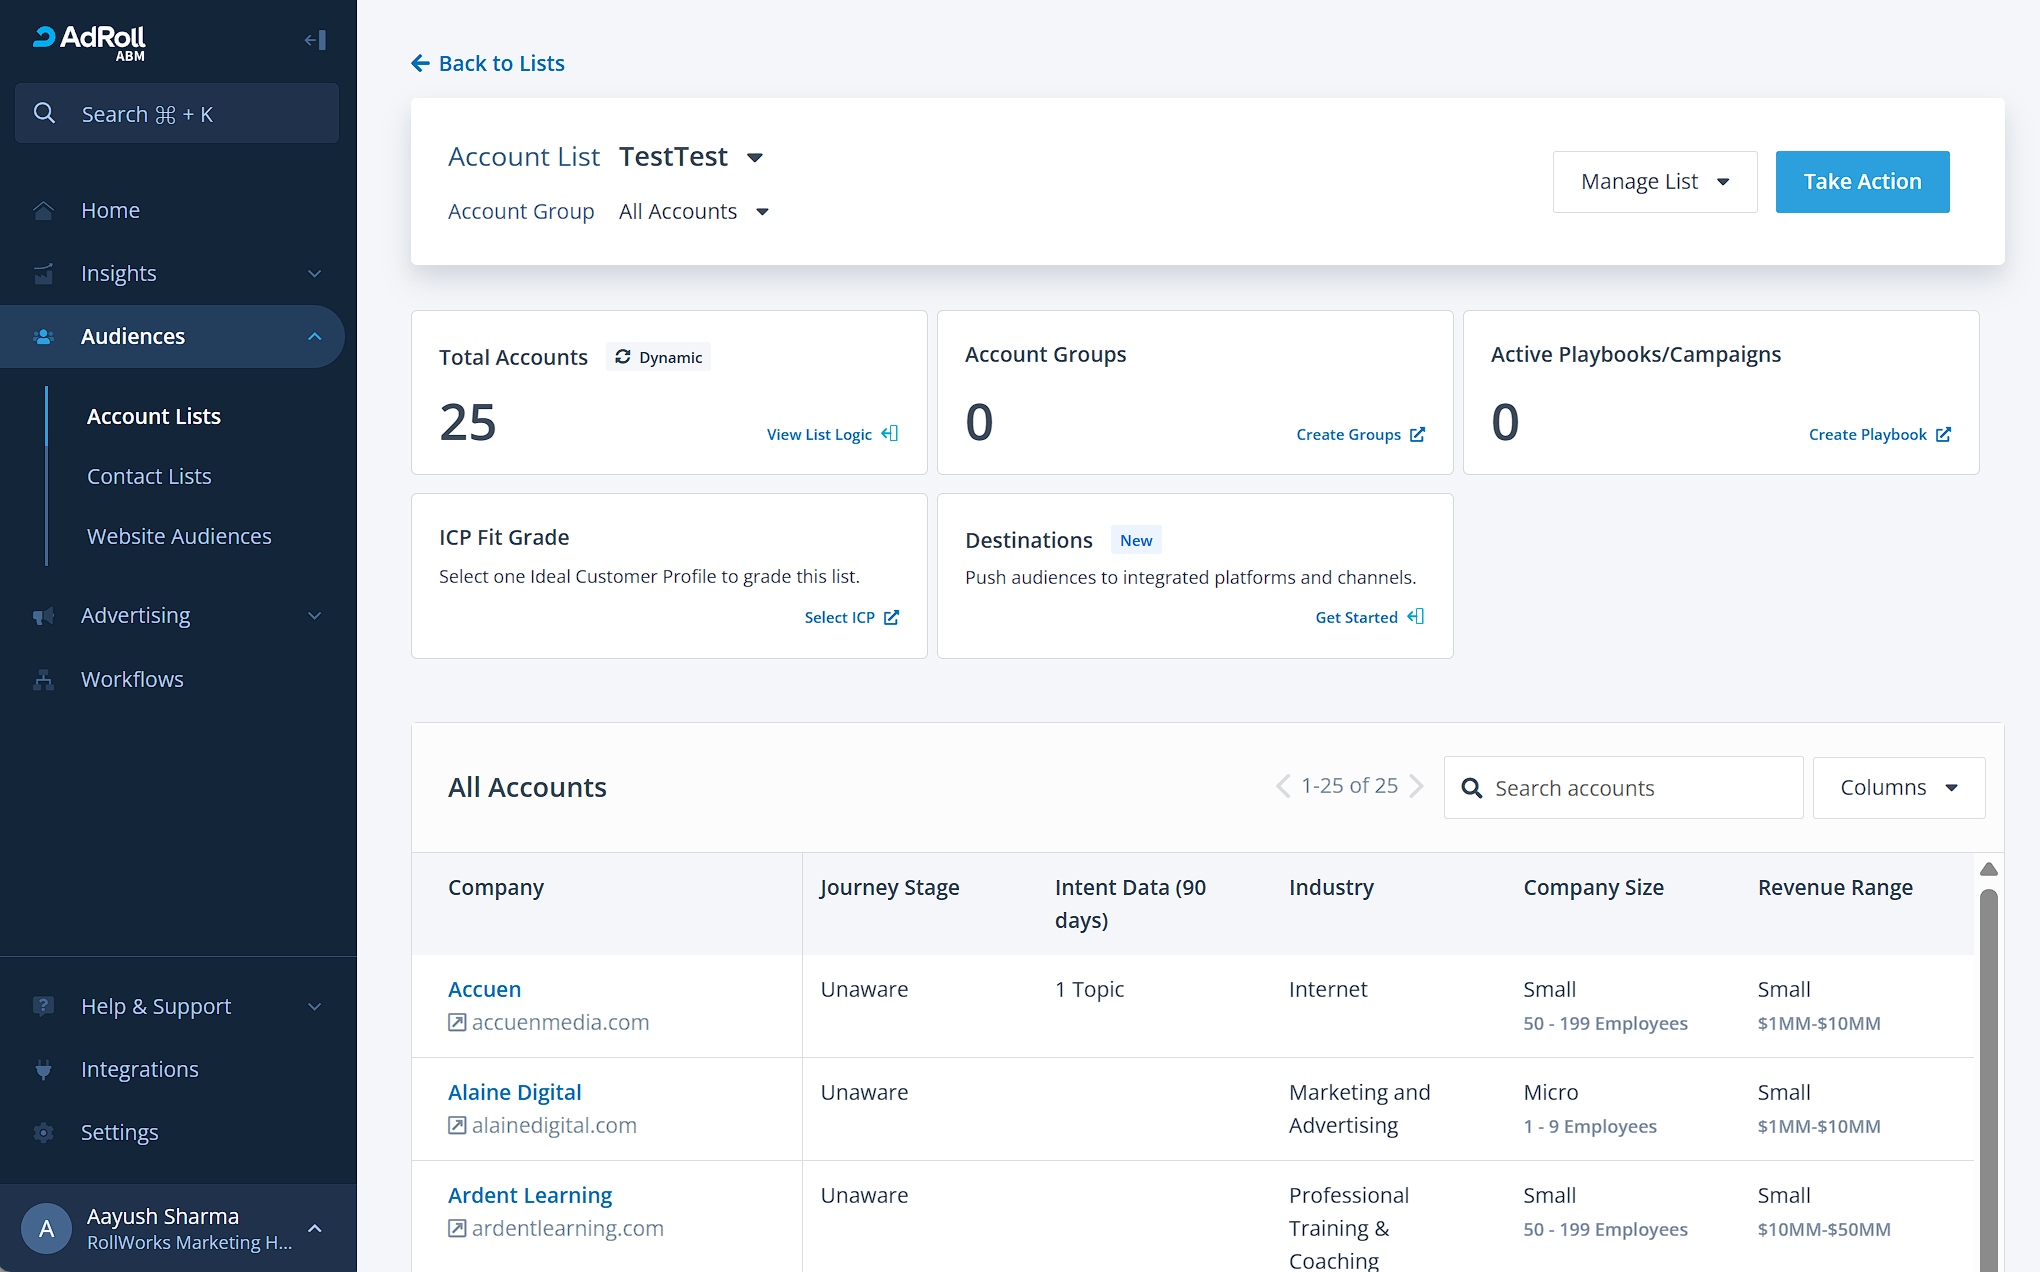The height and width of the screenshot is (1272, 2040).
Task: Expand the Manage List menu
Action: 1654,182
